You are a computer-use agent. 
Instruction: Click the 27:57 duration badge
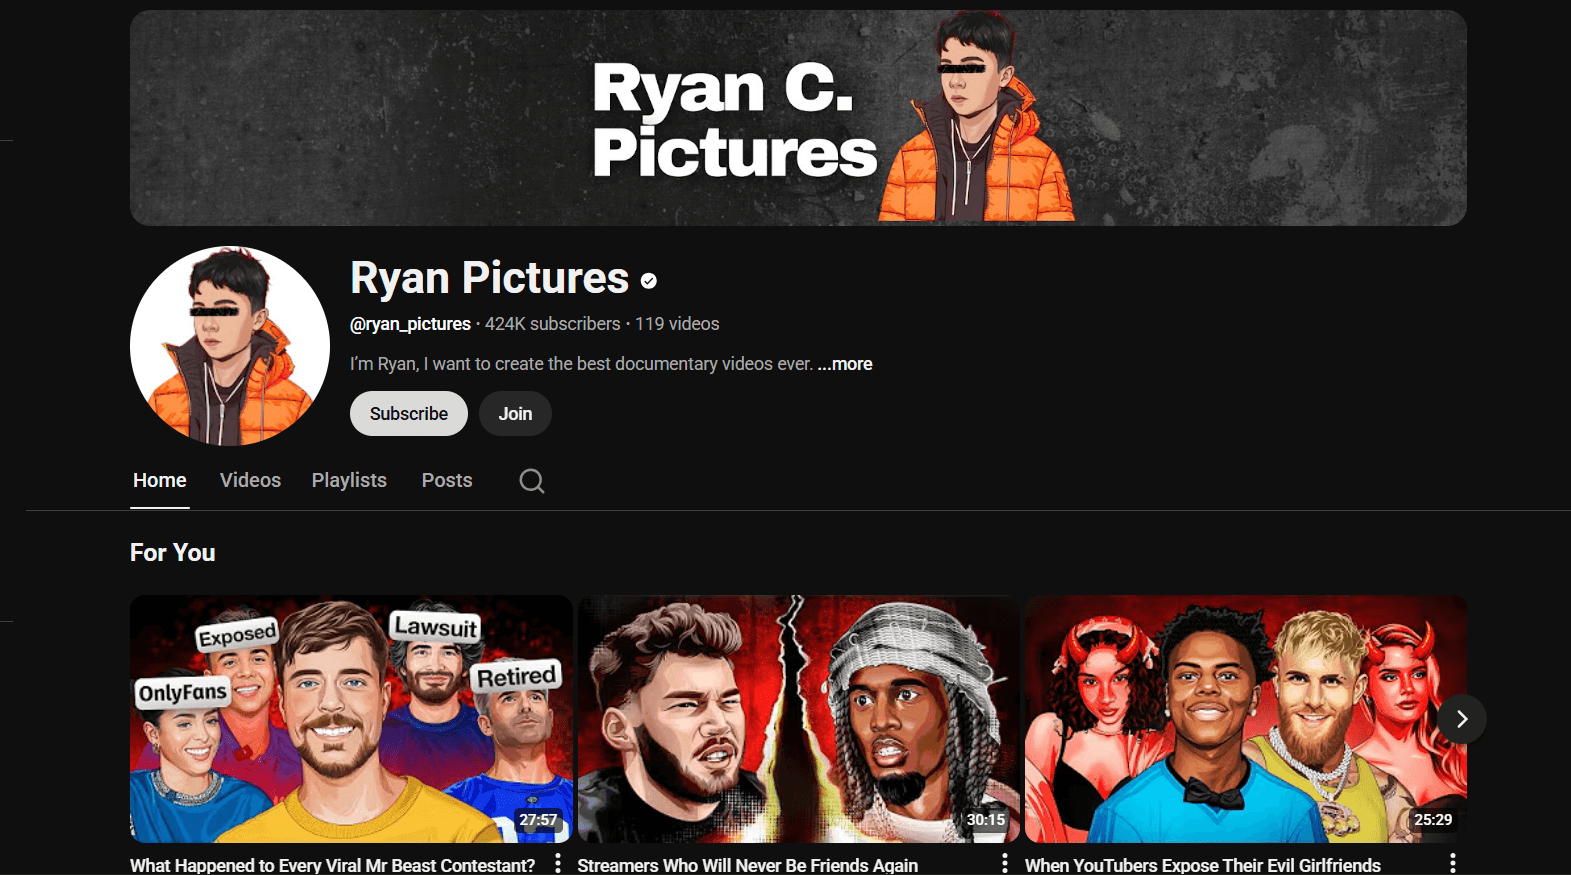(538, 820)
